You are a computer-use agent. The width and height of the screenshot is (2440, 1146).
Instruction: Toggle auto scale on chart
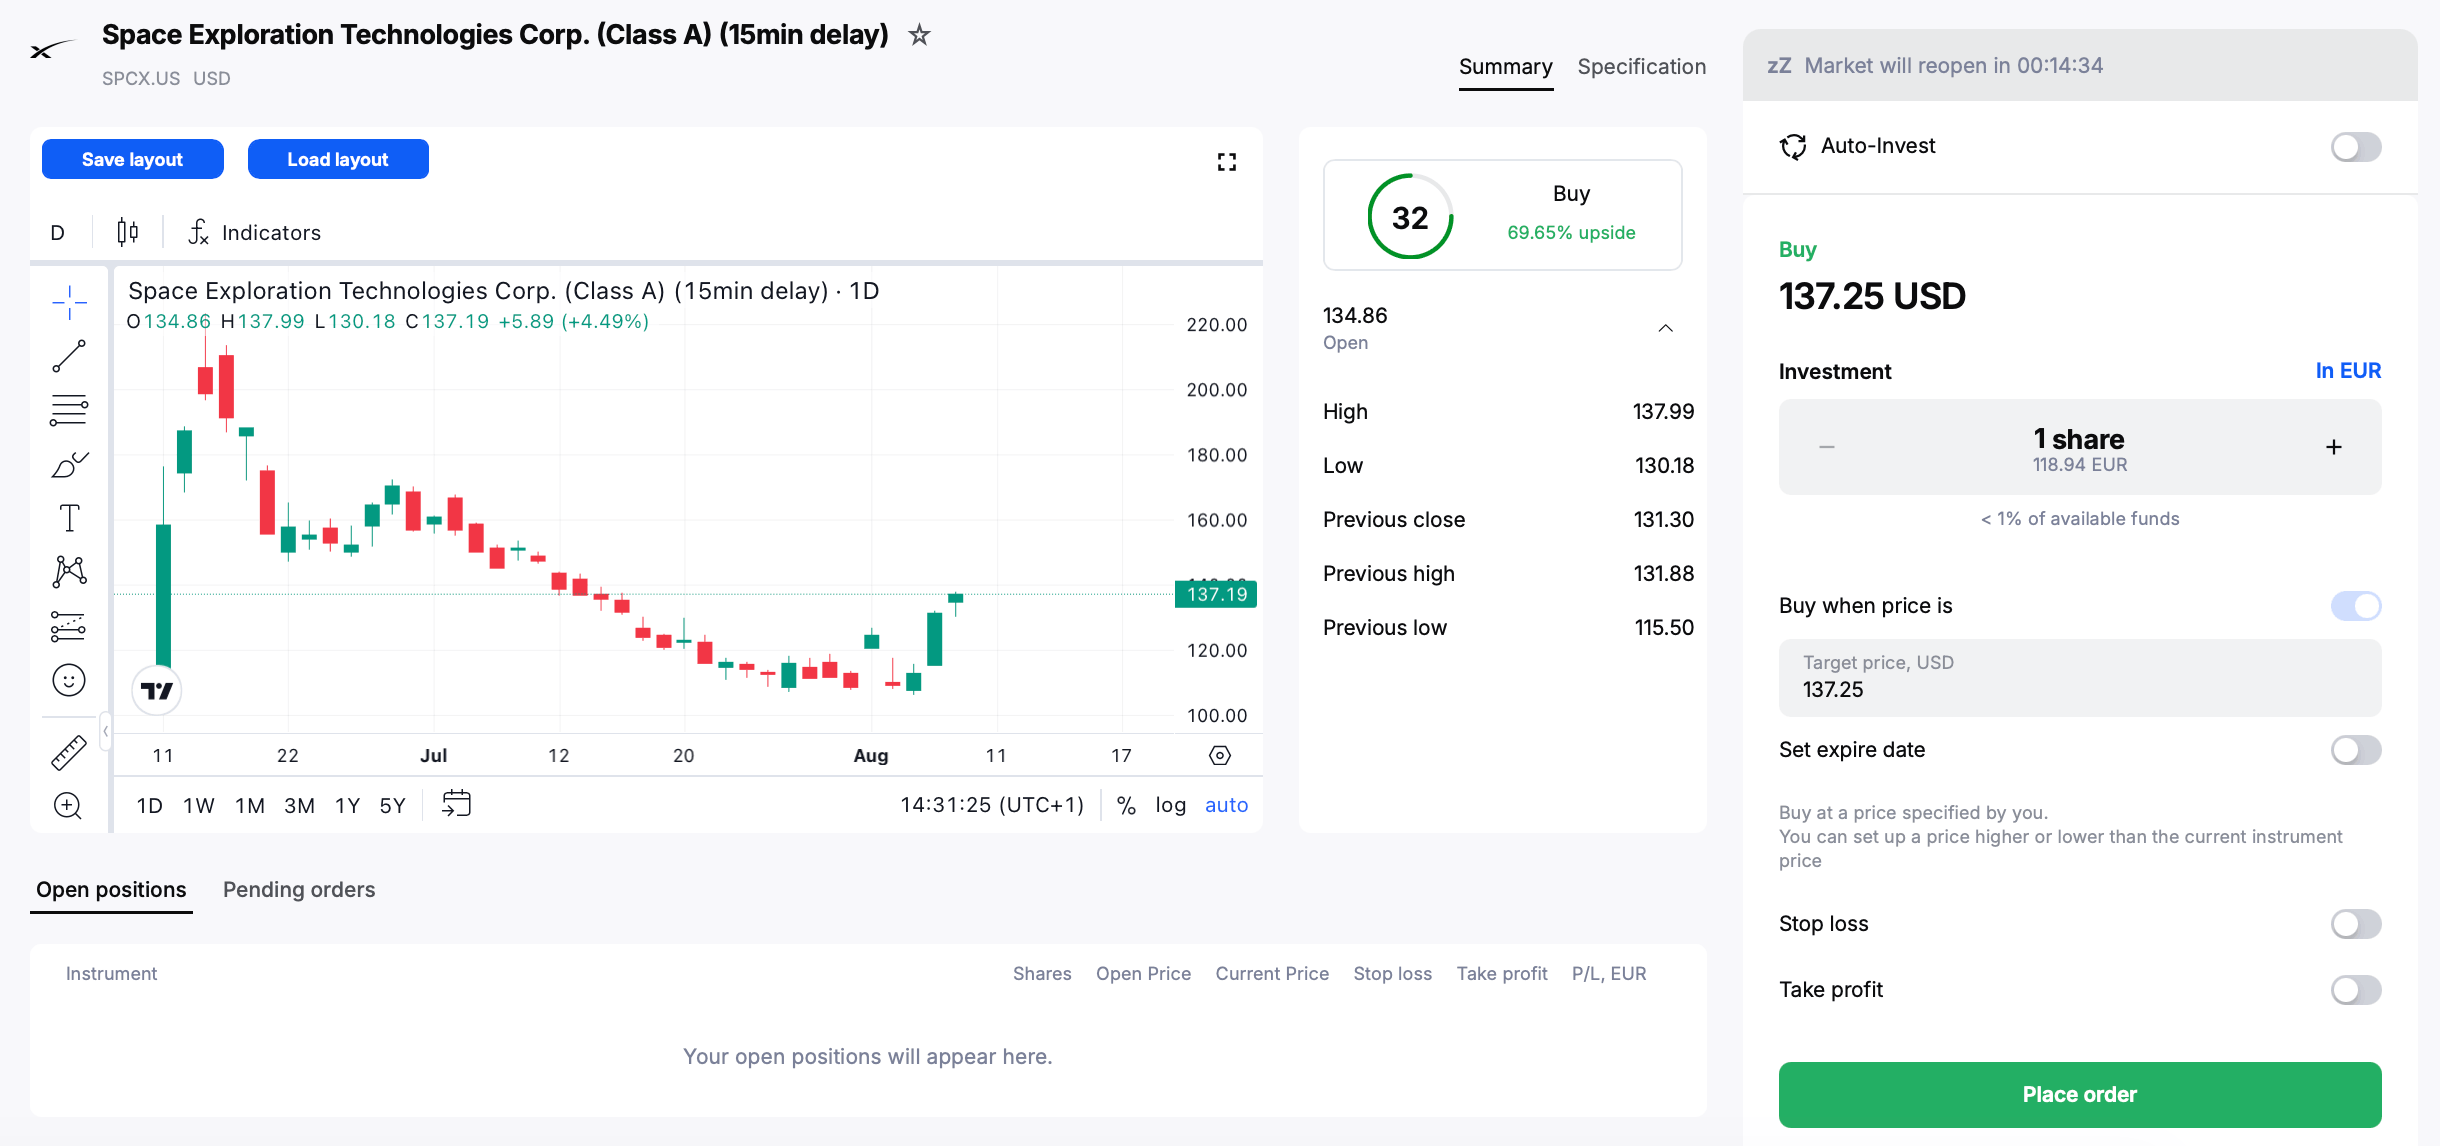click(x=1227, y=805)
